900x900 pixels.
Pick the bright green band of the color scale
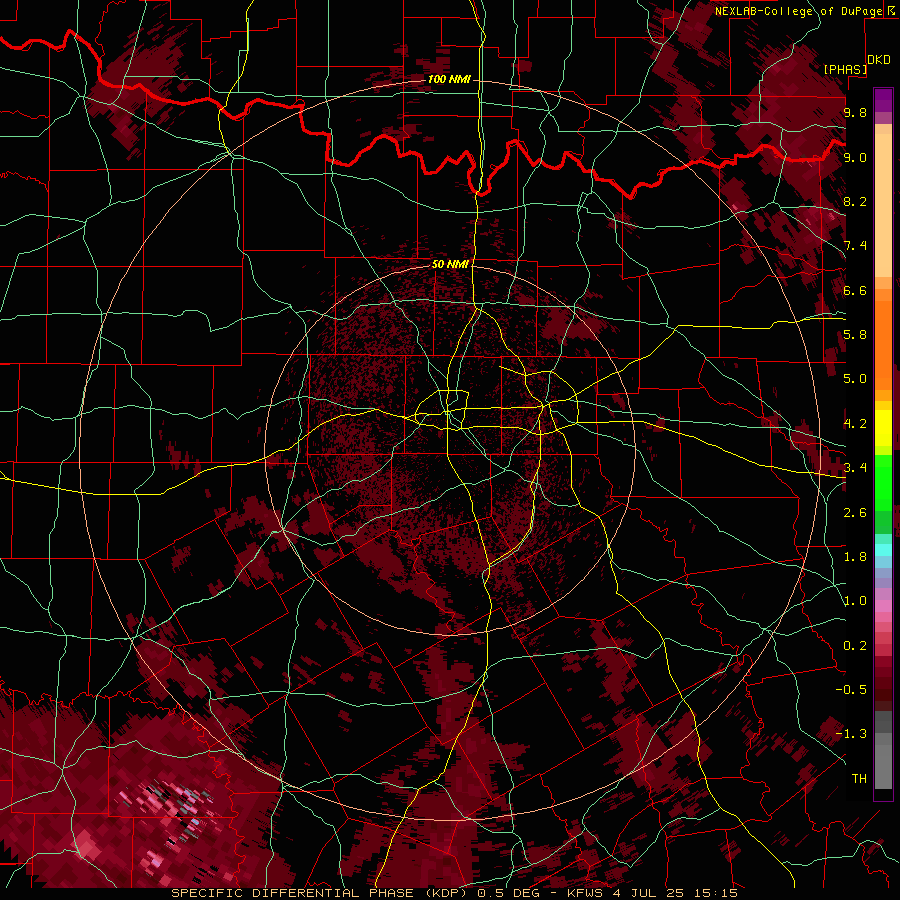(x=883, y=483)
